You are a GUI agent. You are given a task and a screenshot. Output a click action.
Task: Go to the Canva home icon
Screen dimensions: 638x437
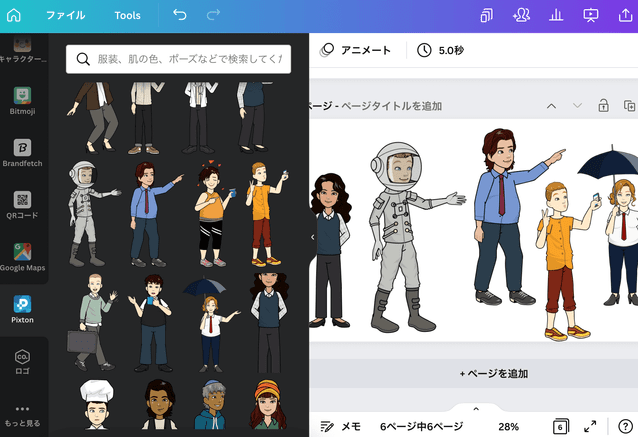click(x=14, y=15)
